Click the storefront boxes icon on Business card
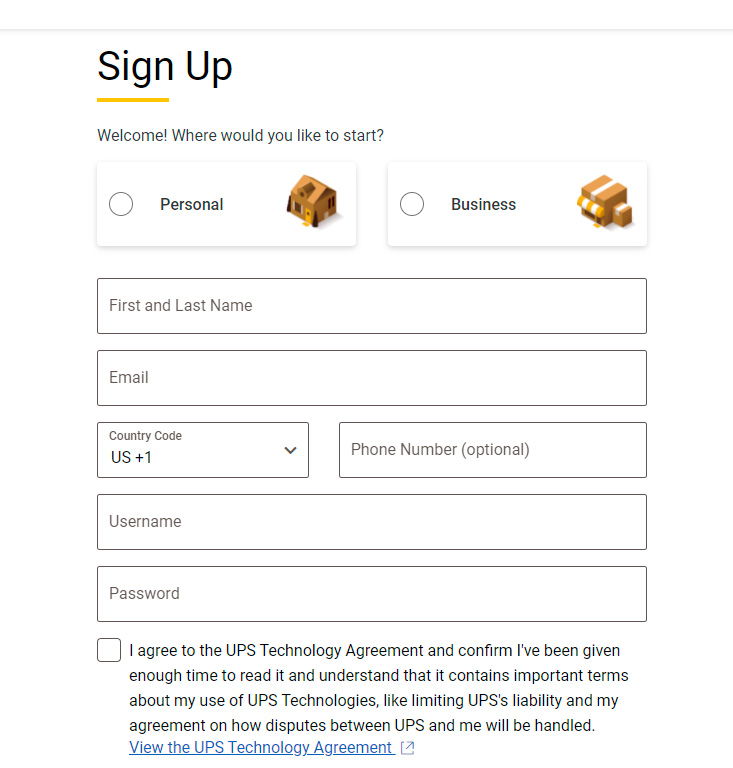 [605, 202]
